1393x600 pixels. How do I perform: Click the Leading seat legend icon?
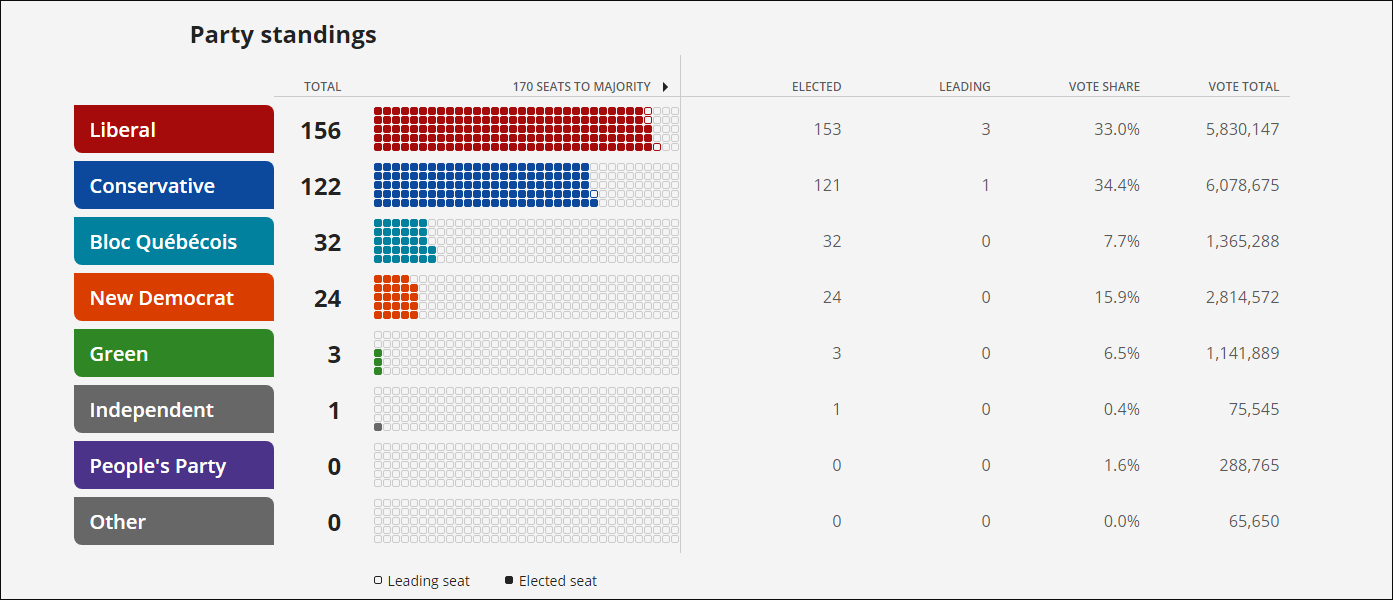378,580
